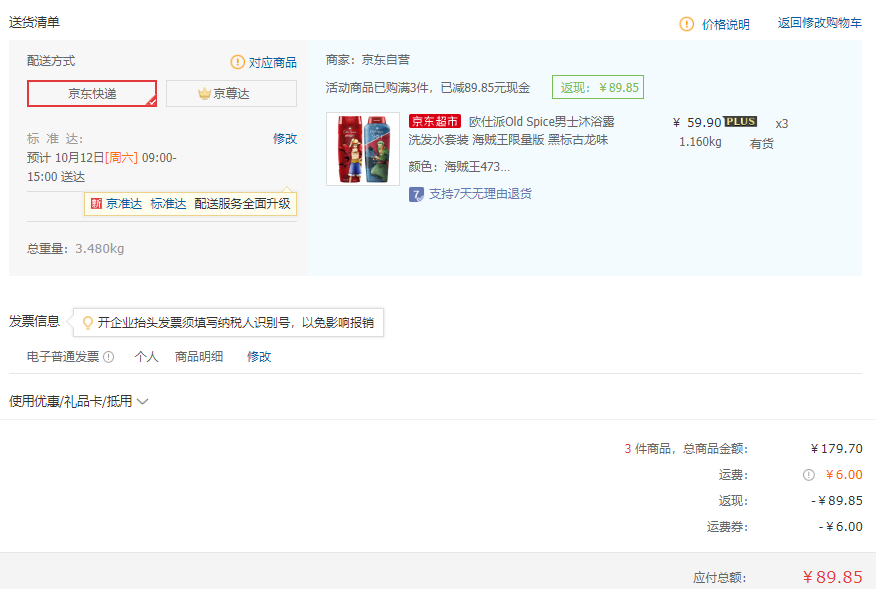Click the 商家: 京东自营 text
Image resolution: width=876 pixels, height=589 pixels.
click(x=368, y=60)
